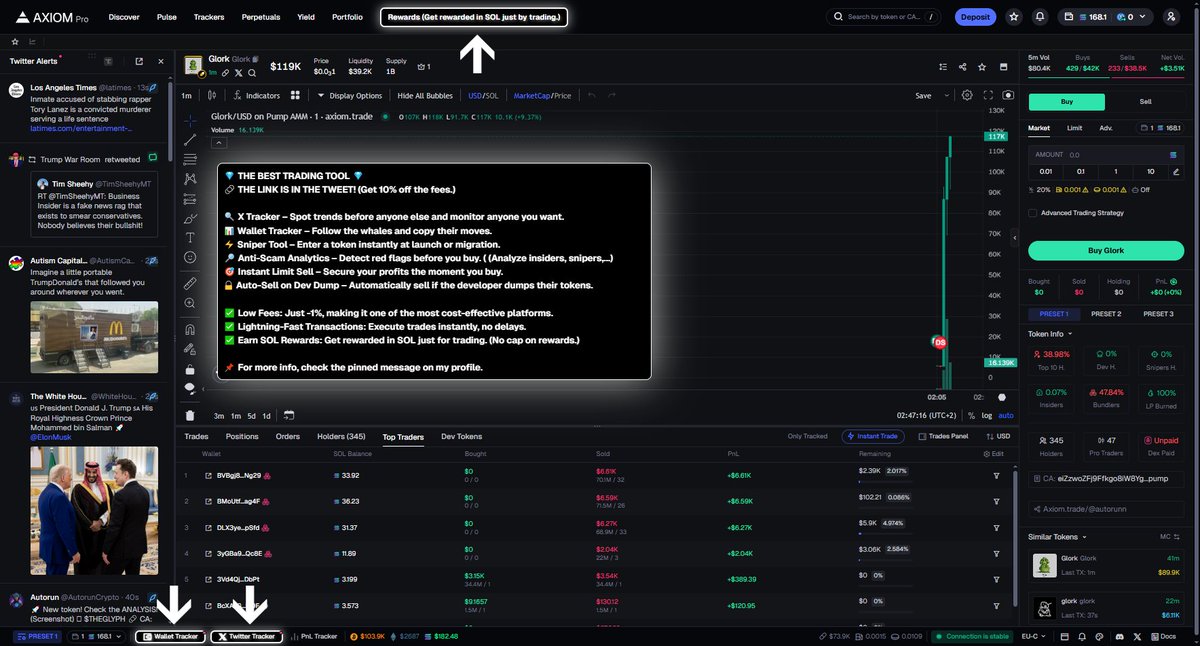Viewport: 1200px width, 646px height.
Task: Expand the Token Info section
Action: click(x=1049, y=334)
